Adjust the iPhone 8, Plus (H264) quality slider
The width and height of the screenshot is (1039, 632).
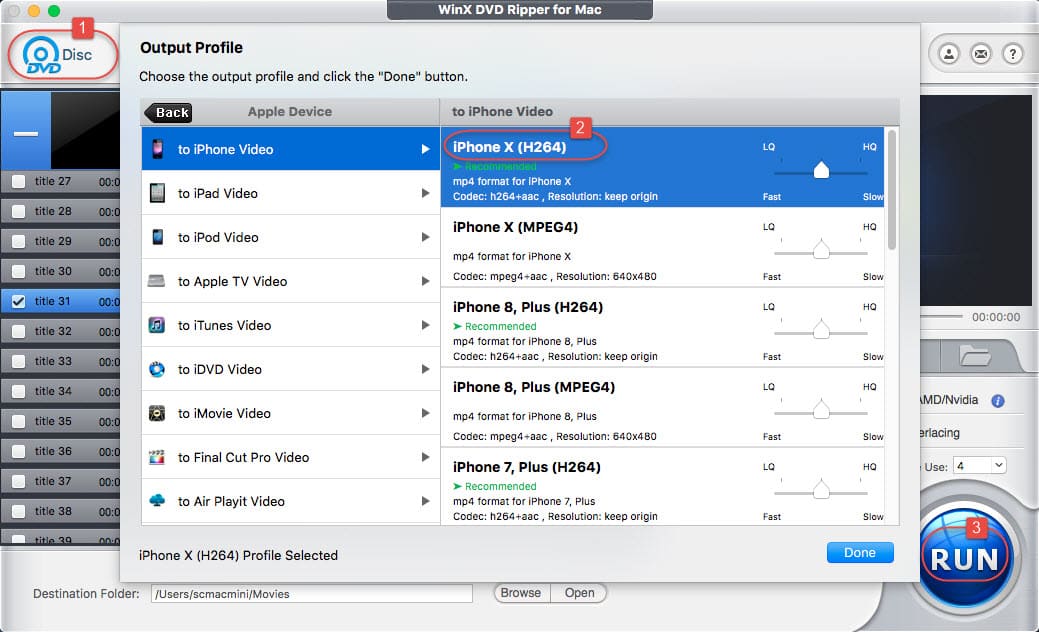[x=821, y=330]
